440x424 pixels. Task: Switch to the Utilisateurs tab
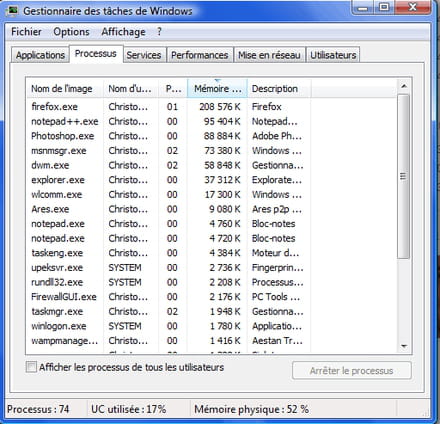click(x=333, y=55)
